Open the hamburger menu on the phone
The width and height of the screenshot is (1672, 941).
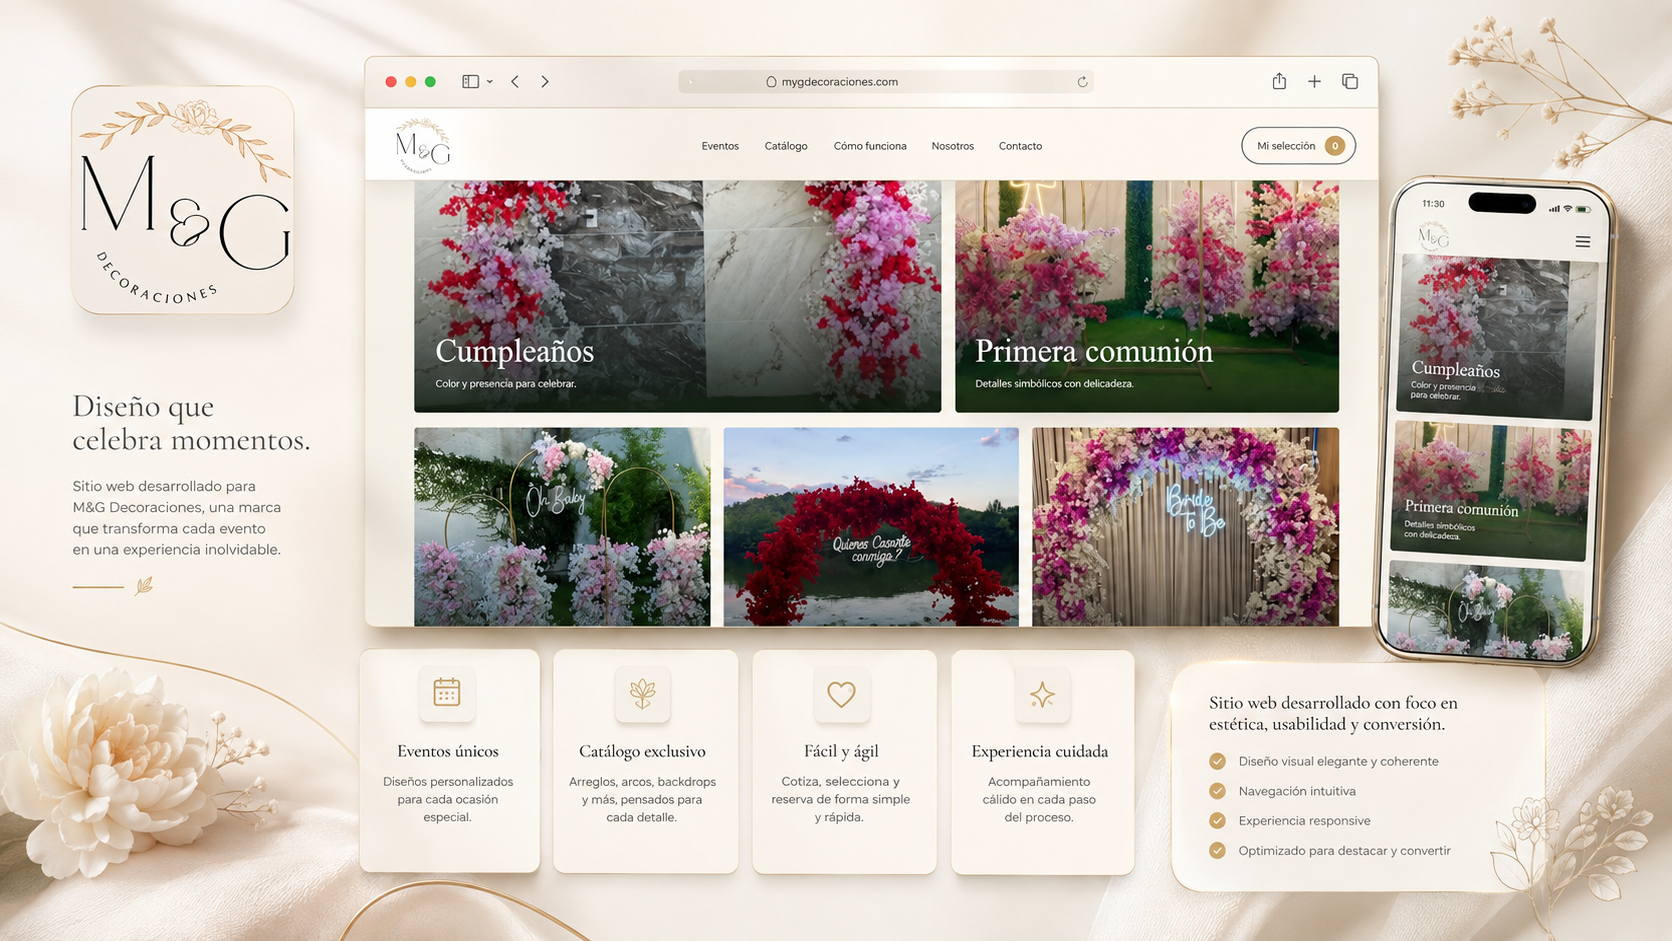1582,242
